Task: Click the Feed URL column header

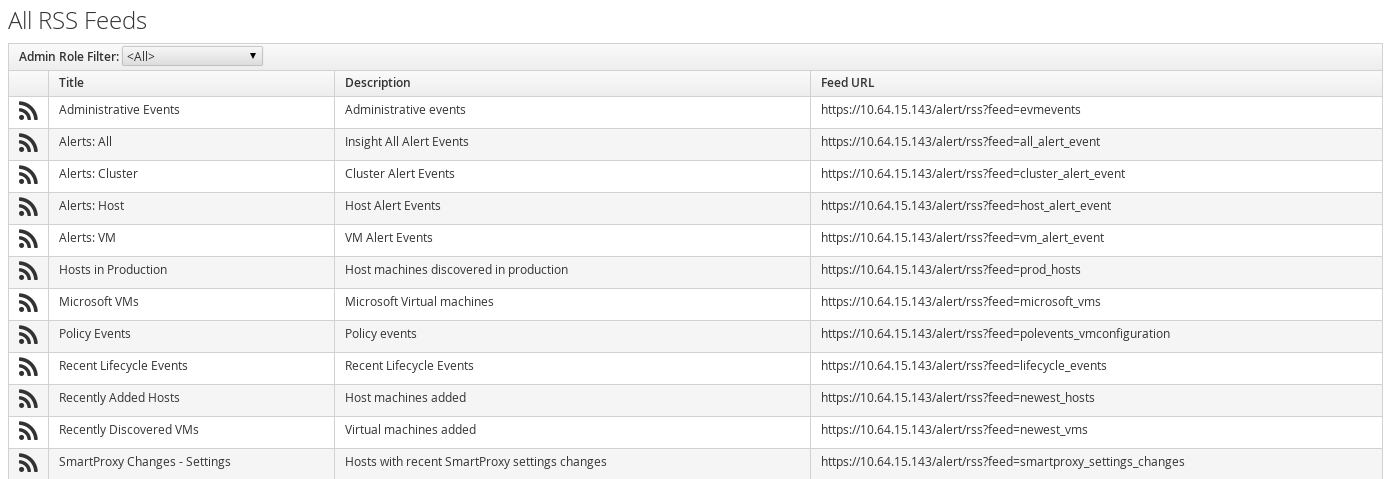Action: [847, 83]
